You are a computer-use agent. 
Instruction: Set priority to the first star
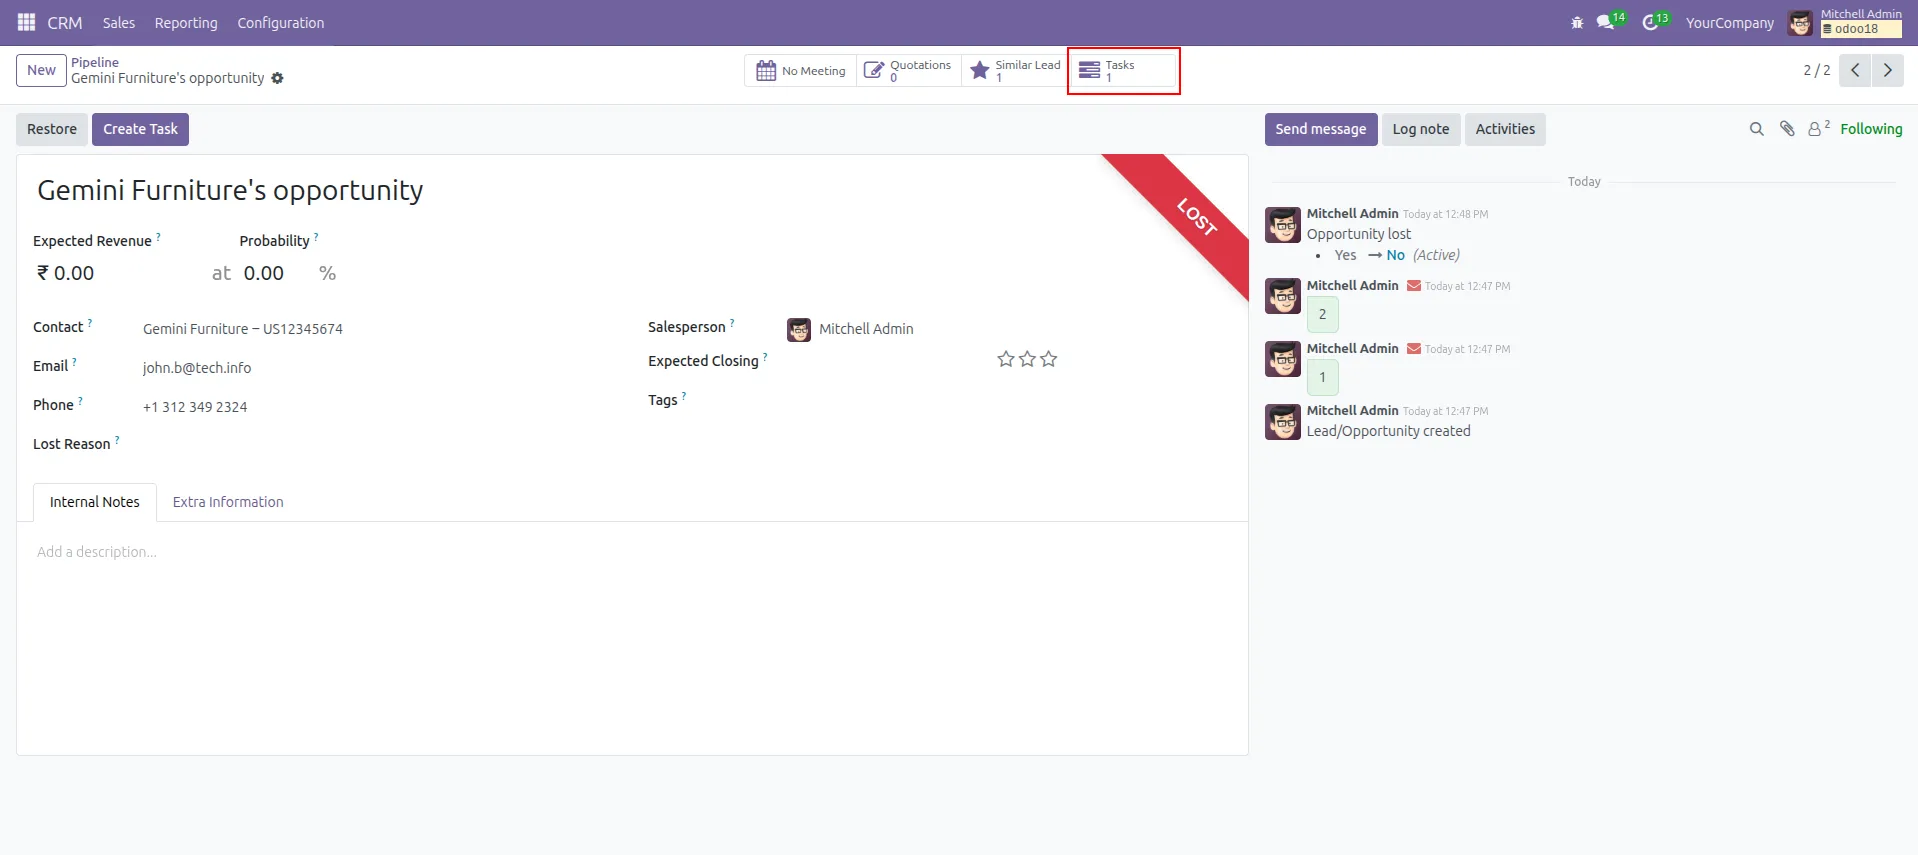pos(1006,359)
